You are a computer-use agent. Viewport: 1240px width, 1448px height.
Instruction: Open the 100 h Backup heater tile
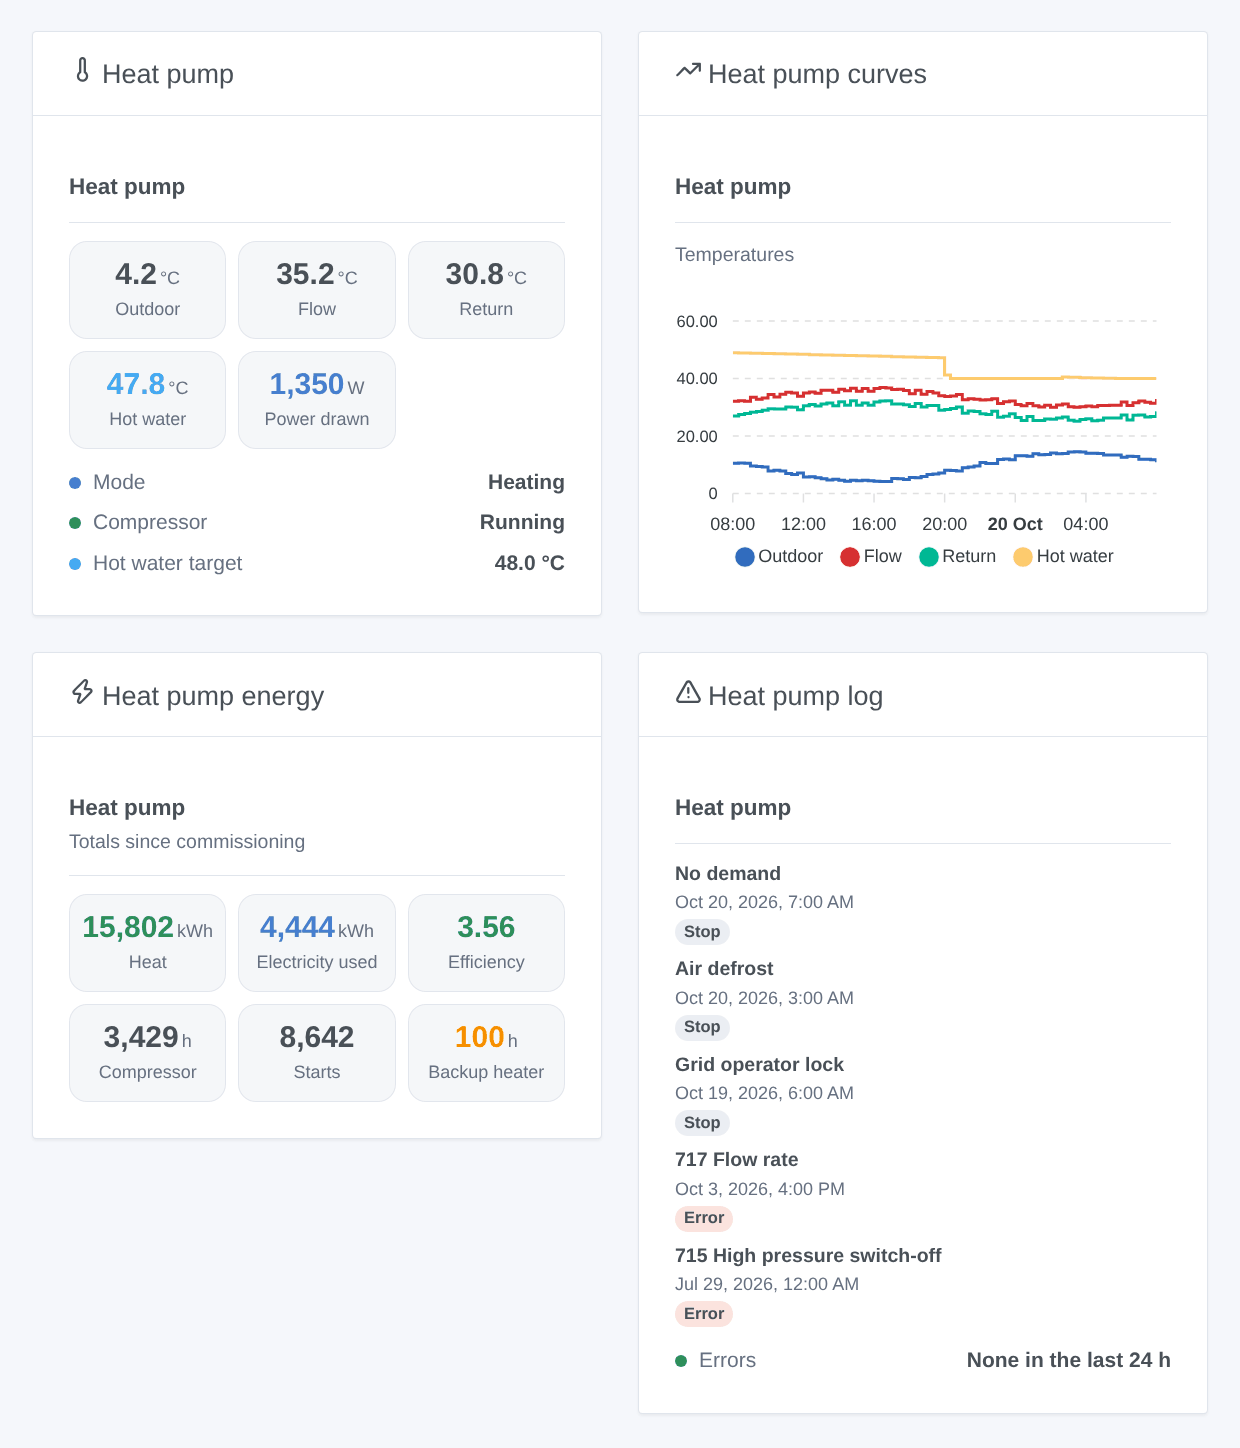click(486, 1053)
